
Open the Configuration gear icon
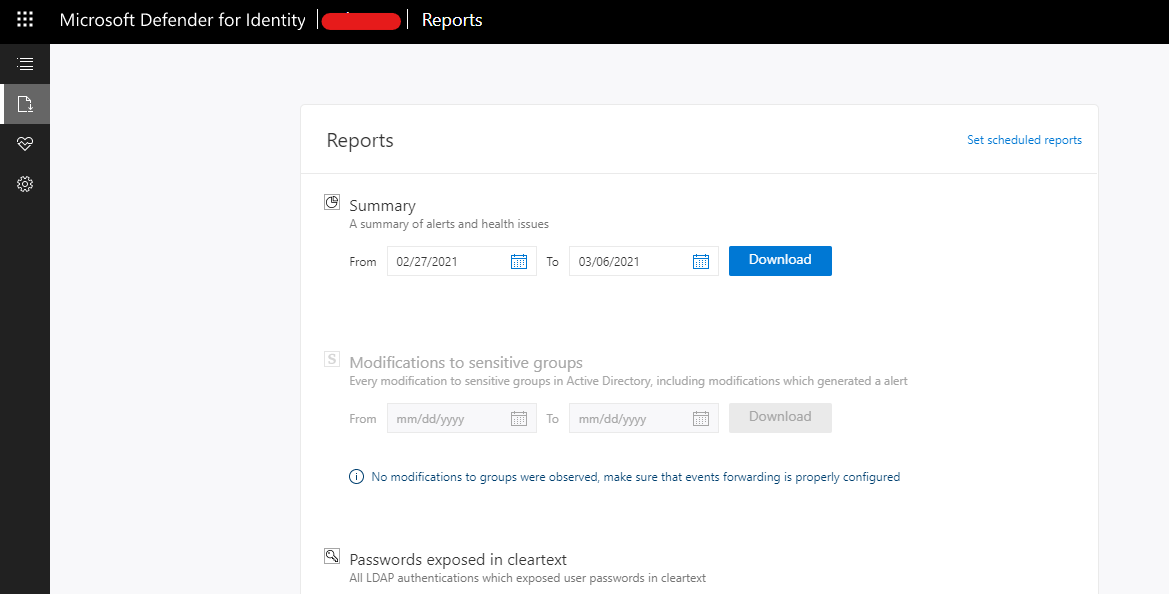coord(25,184)
